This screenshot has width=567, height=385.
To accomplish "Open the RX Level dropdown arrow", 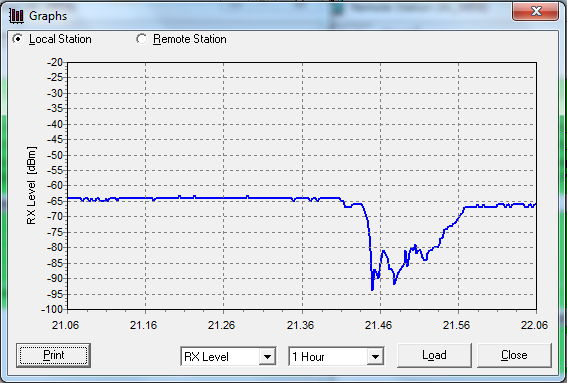I will pyautogui.click(x=268, y=357).
